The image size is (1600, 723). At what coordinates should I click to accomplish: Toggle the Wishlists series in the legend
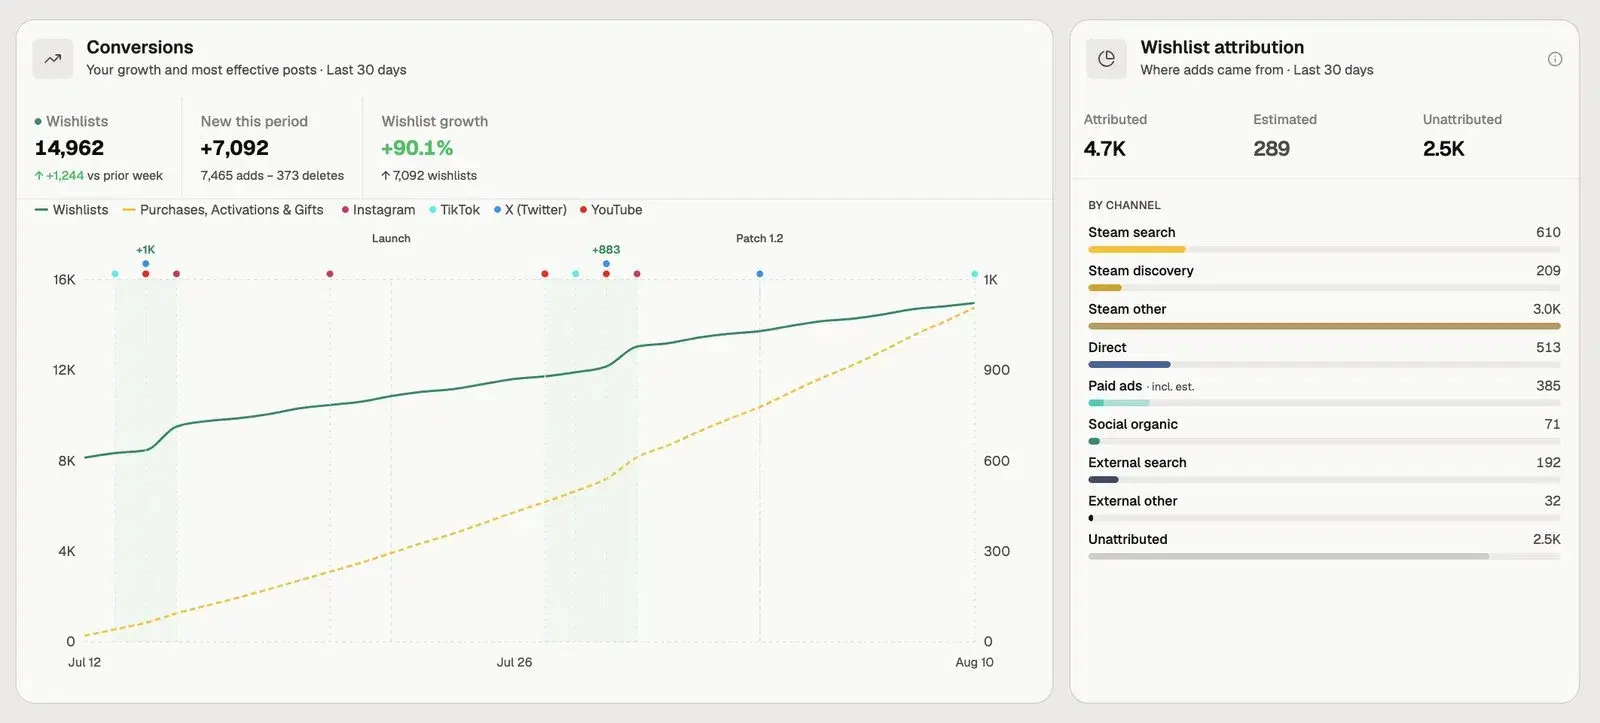(71, 210)
